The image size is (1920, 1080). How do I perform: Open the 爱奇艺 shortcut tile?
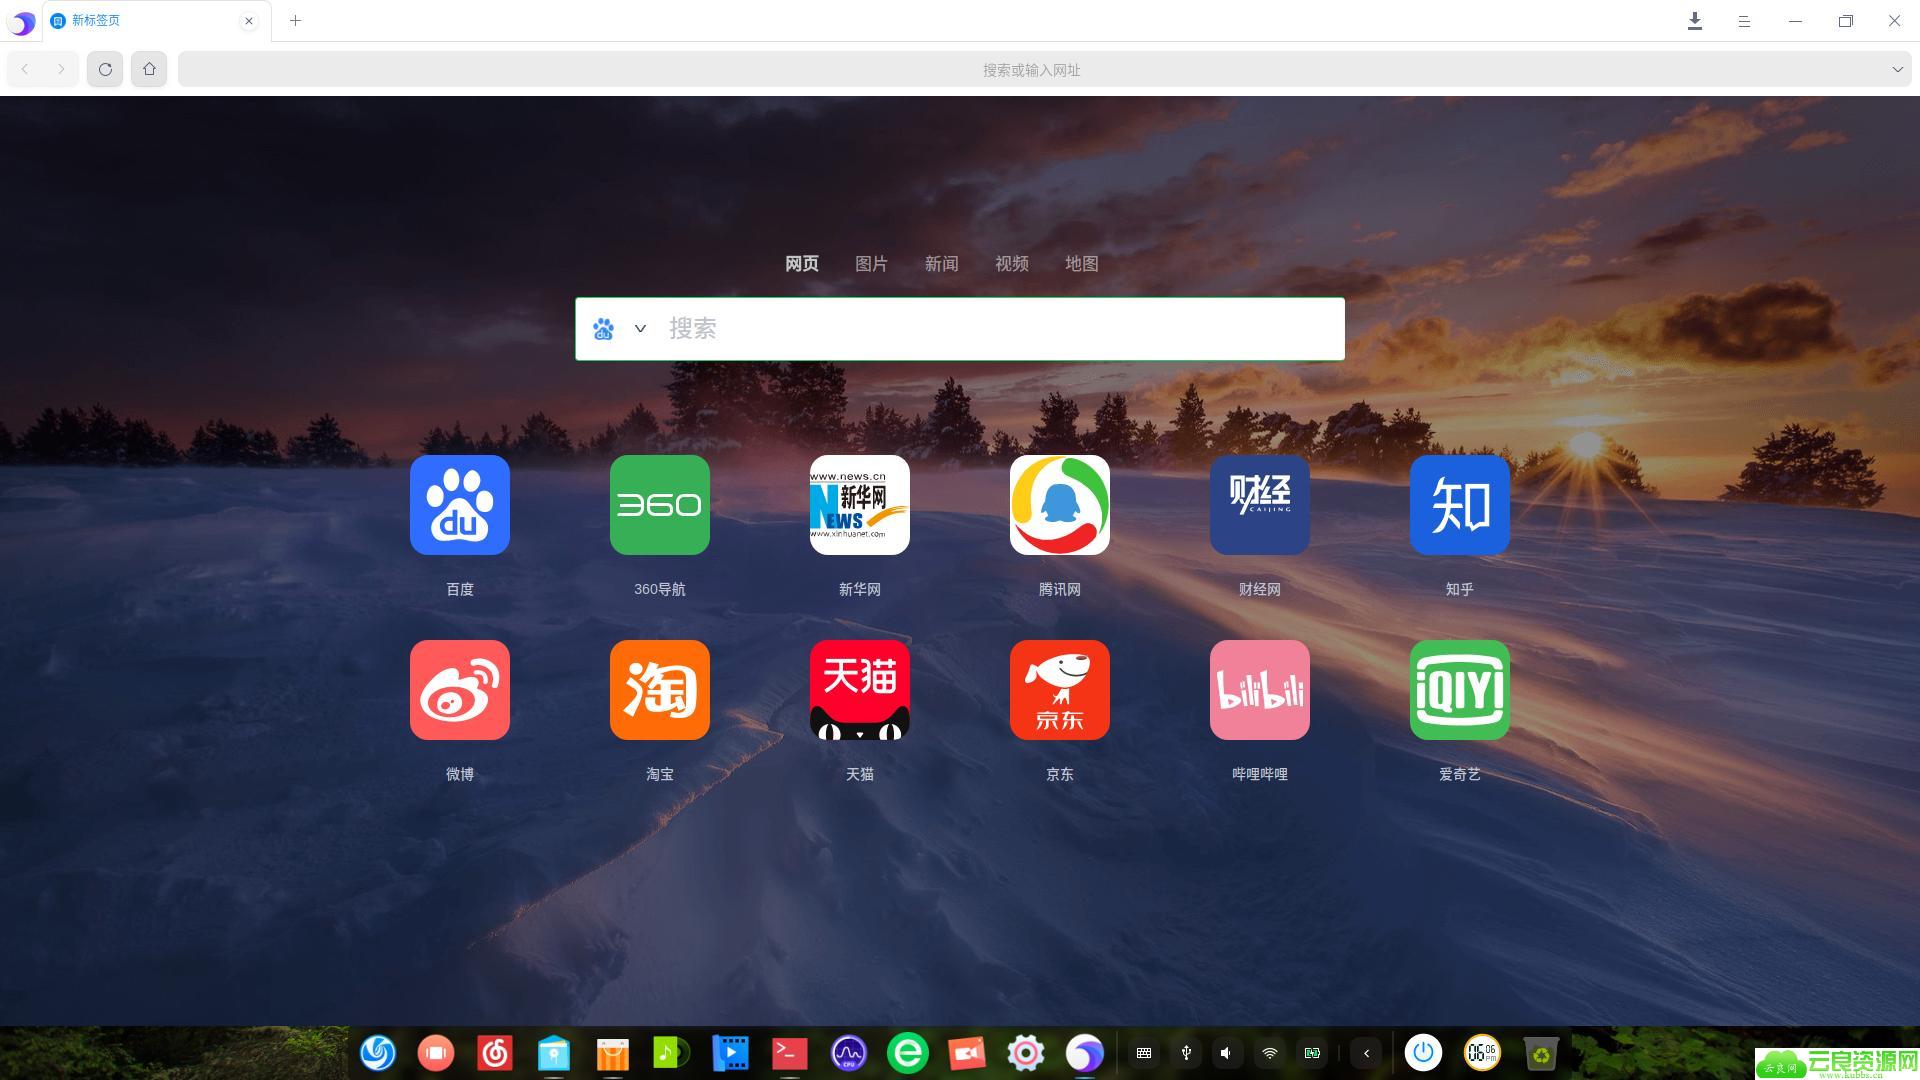click(1460, 690)
